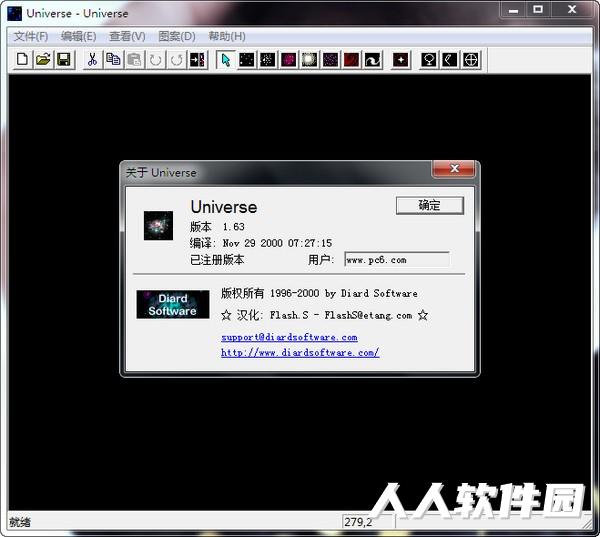The width and height of the screenshot is (600, 537).
Task: Close the 关于 Universe dialog
Action: coord(454,168)
